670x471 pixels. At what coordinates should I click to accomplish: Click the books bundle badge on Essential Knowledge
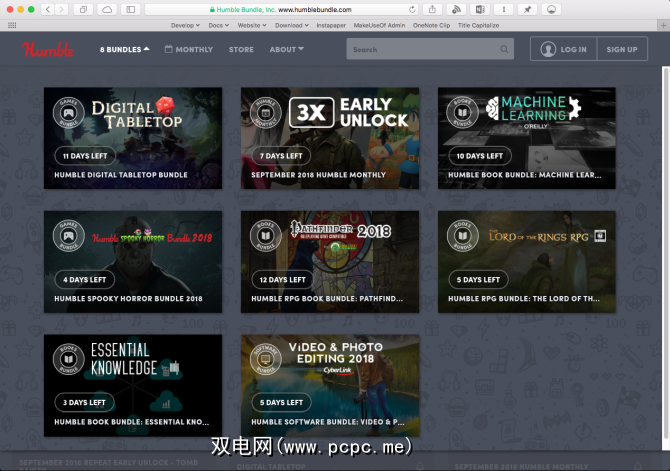[68, 359]
